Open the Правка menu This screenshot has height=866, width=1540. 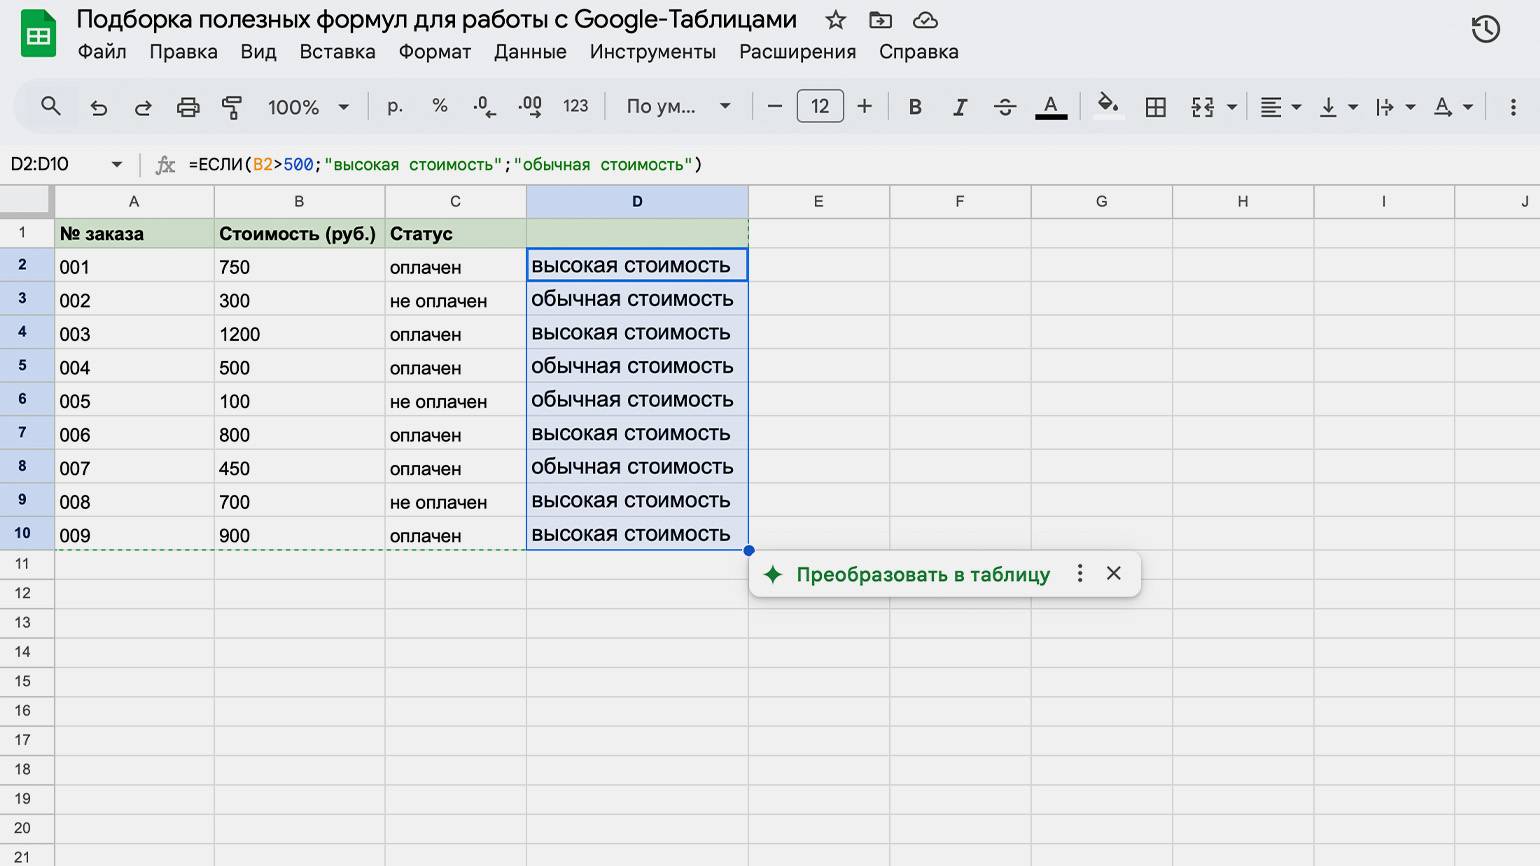pos(183,52)
